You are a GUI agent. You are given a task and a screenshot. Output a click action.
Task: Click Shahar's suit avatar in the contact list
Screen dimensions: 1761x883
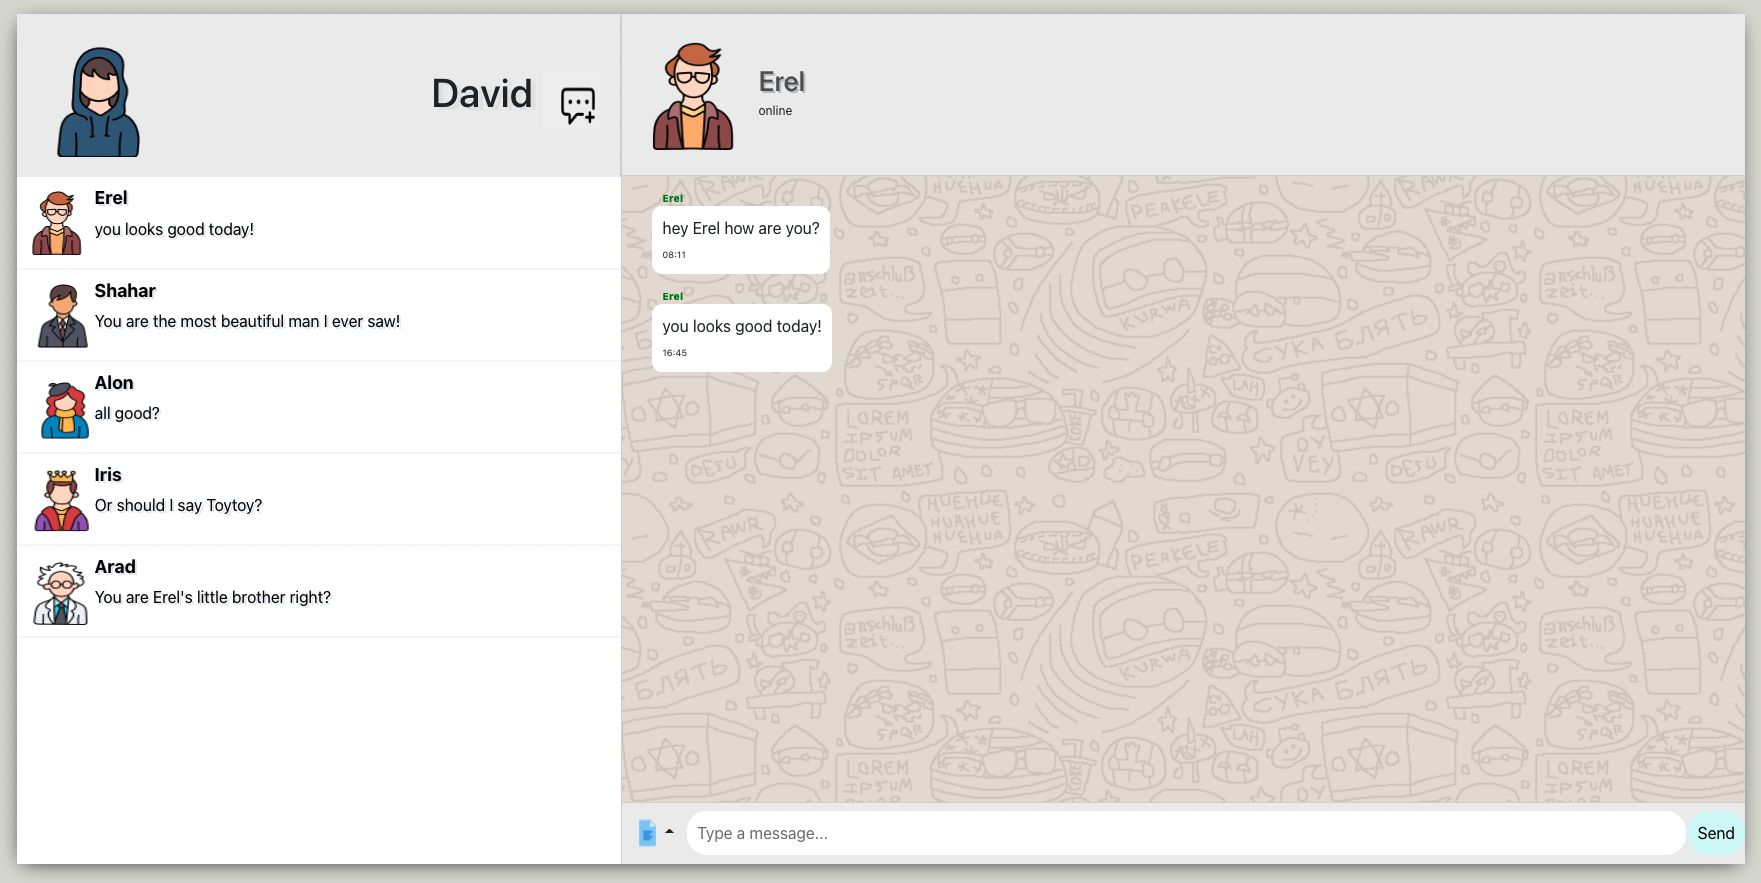[60, 314]
